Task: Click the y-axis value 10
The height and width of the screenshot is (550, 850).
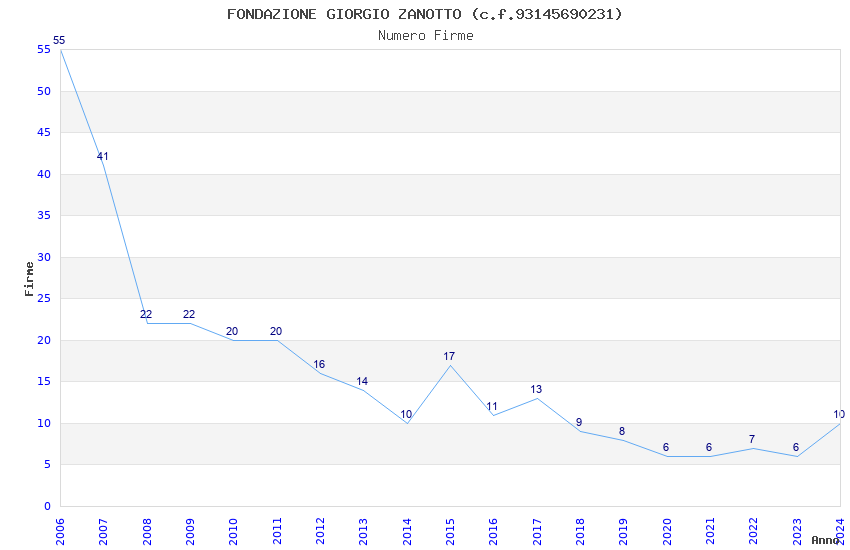Action: tap(44, 423)
